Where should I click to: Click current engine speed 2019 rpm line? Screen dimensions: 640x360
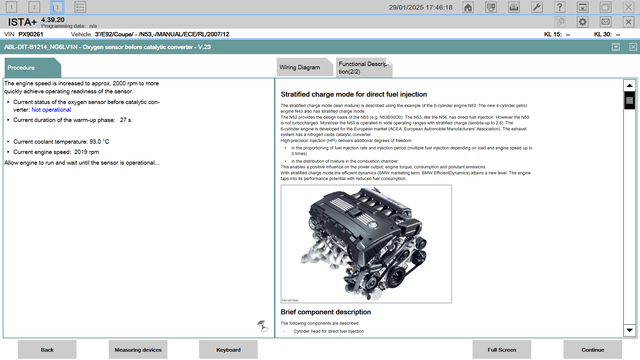click(x=56, y=152)
